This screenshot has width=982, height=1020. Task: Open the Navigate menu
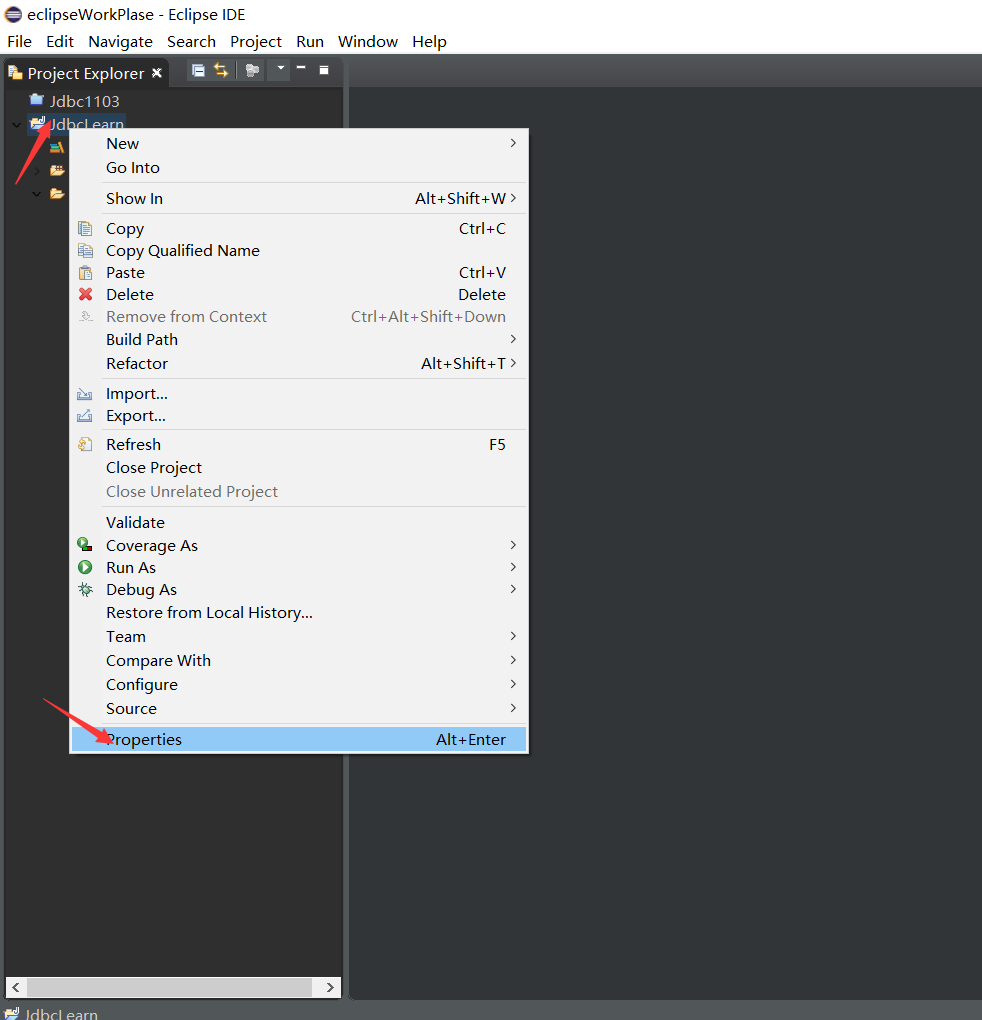point(120,42)
